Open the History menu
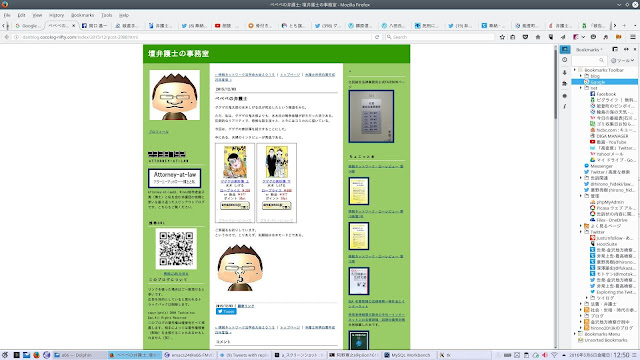Image resolution: width=640 pixels, height=360 pixels. click(x=56, y=15)
